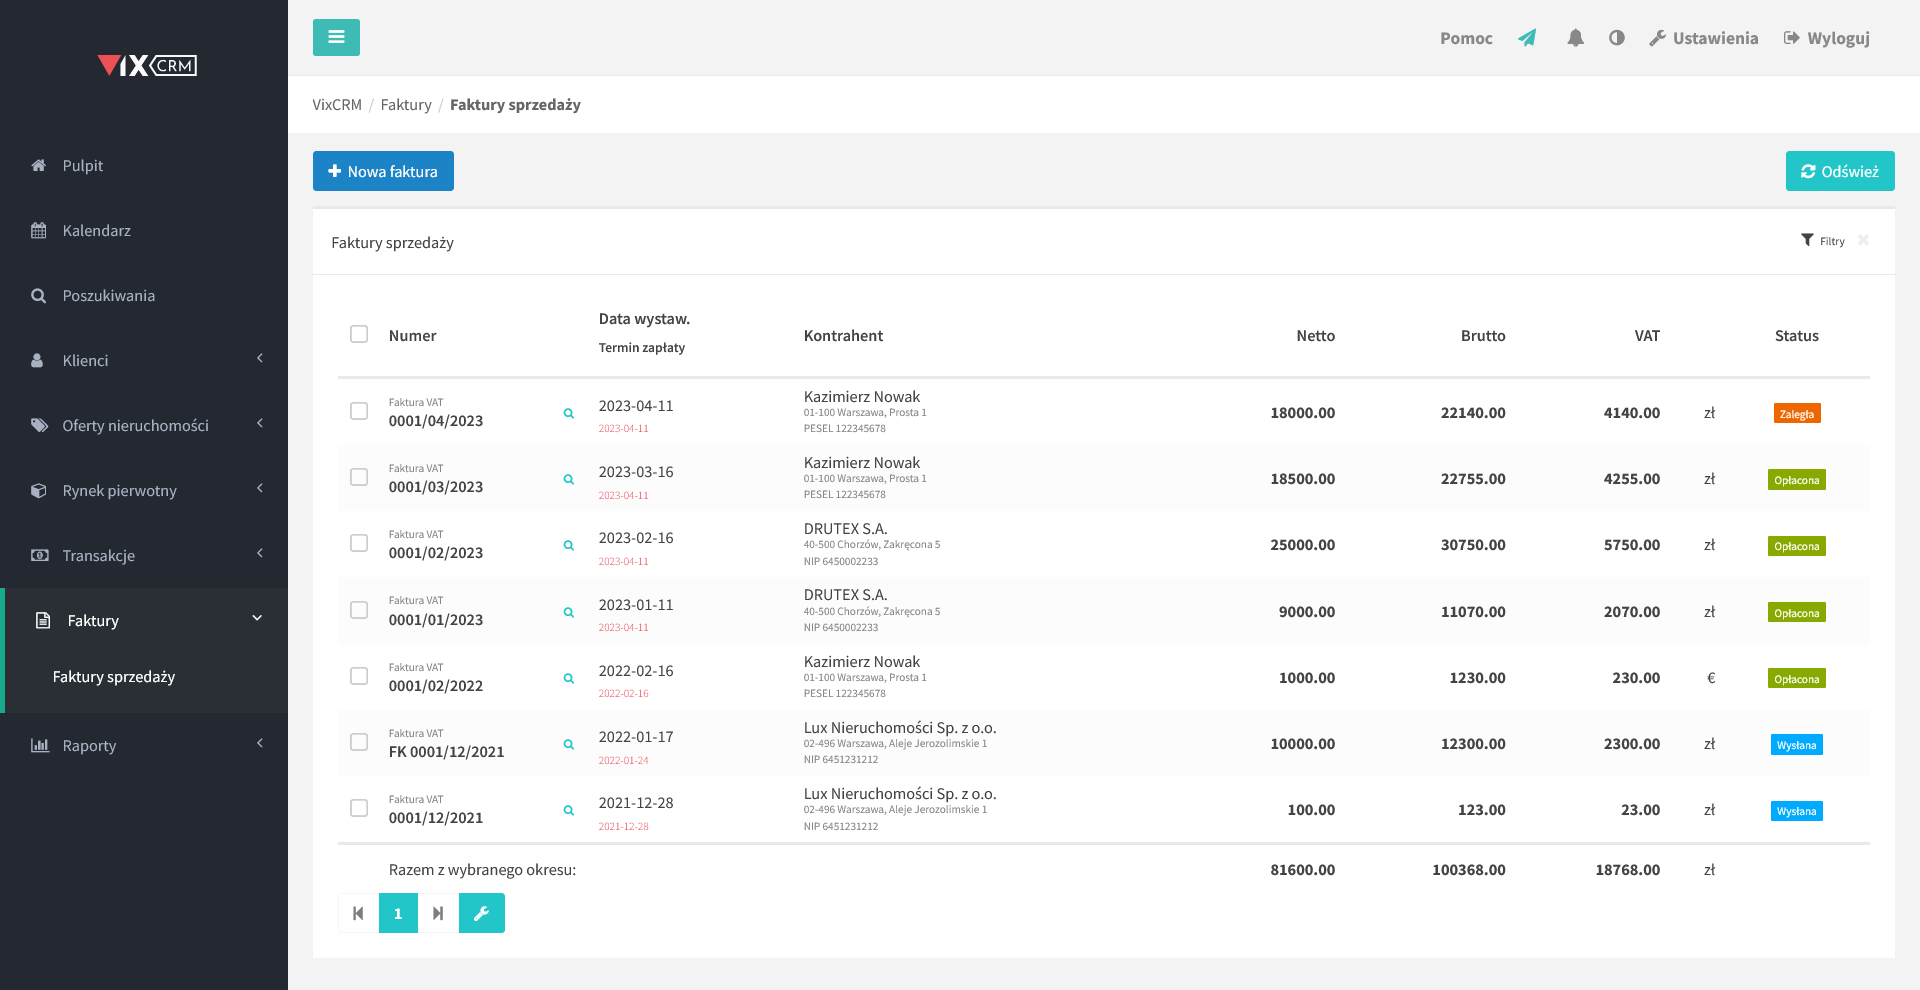Select checkbox for invoice 0001/02/2023

pyautogui.click(x=359, y=543)
